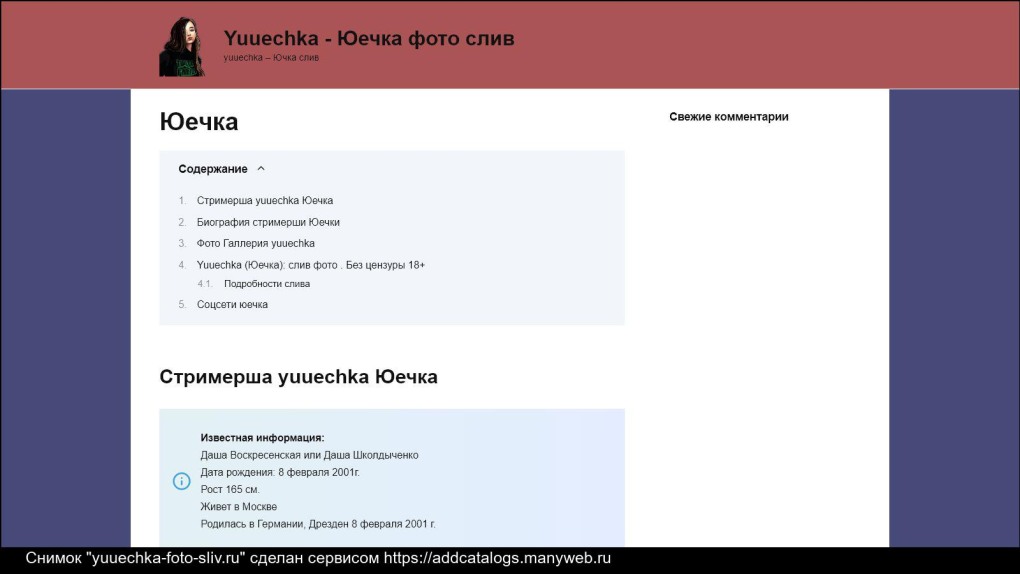Open Биография стримерши Юечки contents link
Viewport: 1020px width, 574px height.
point(268,222)
